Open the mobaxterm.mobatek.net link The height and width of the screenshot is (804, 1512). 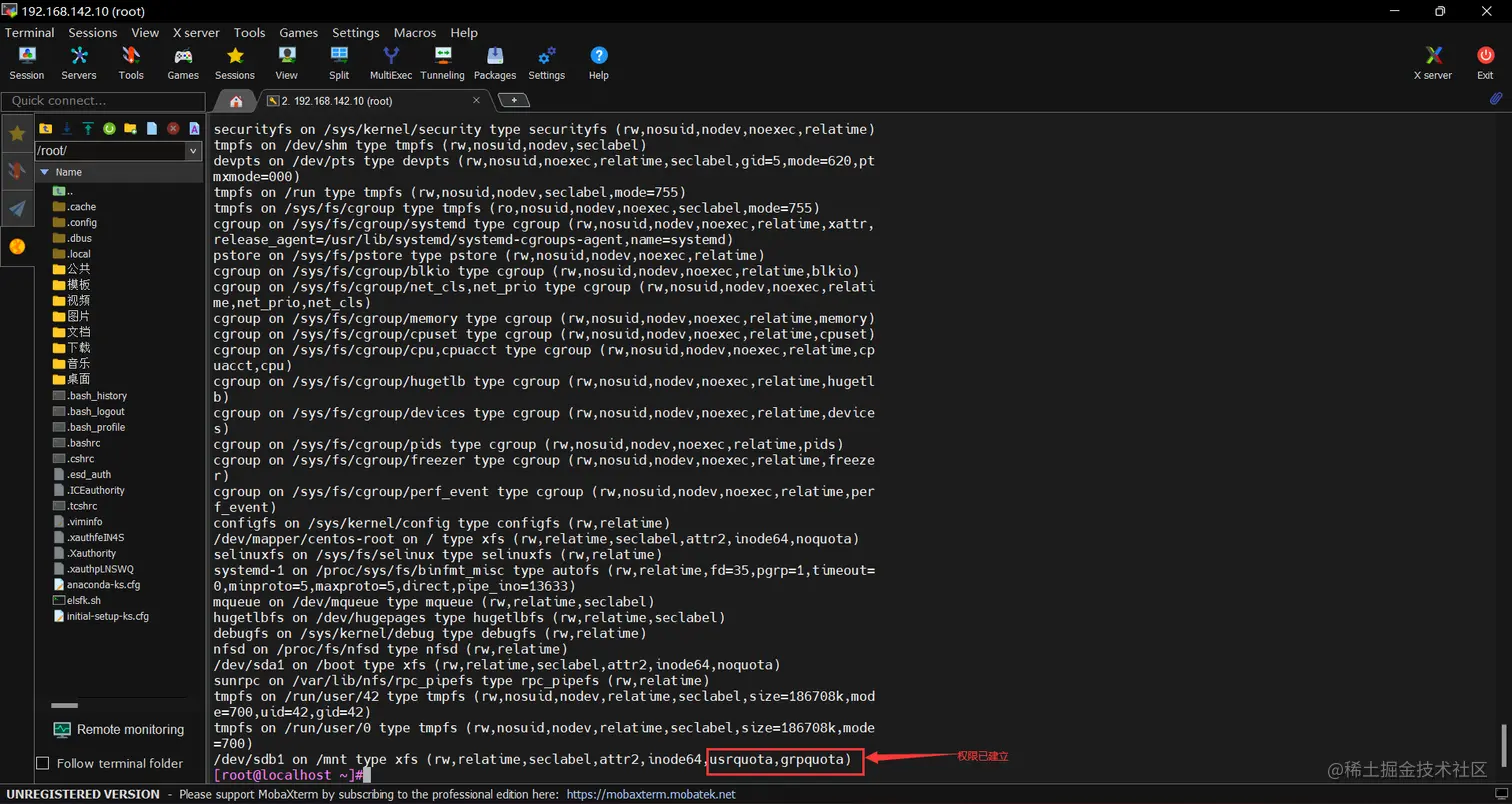click(651, 794)
